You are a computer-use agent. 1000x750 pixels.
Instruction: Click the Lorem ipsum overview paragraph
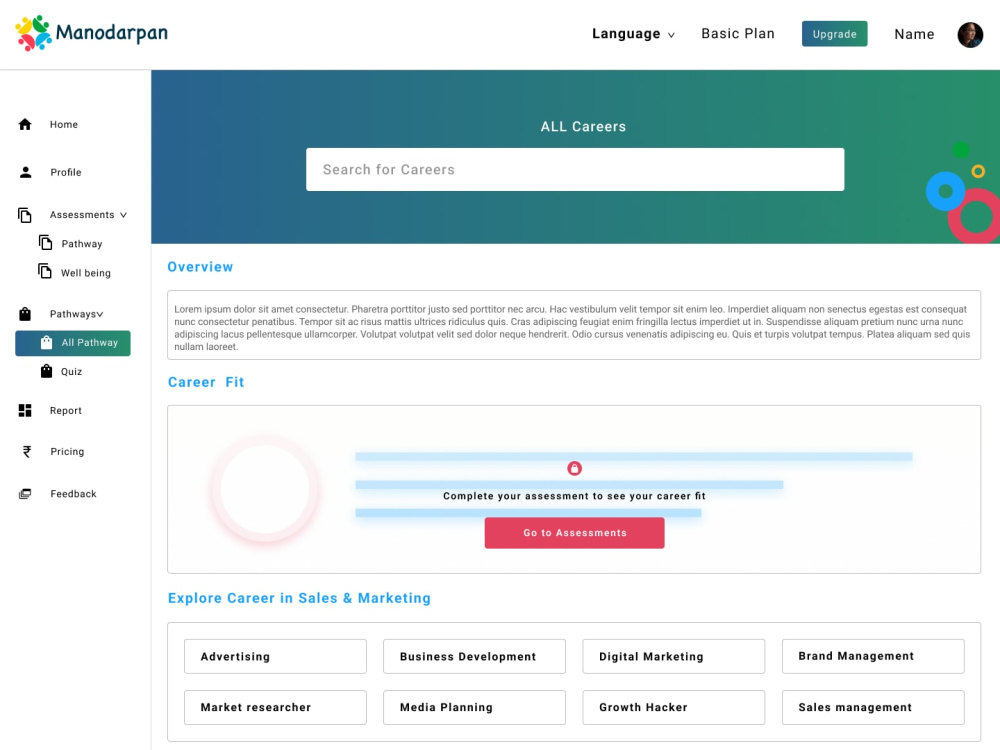[x=573, y=328]
